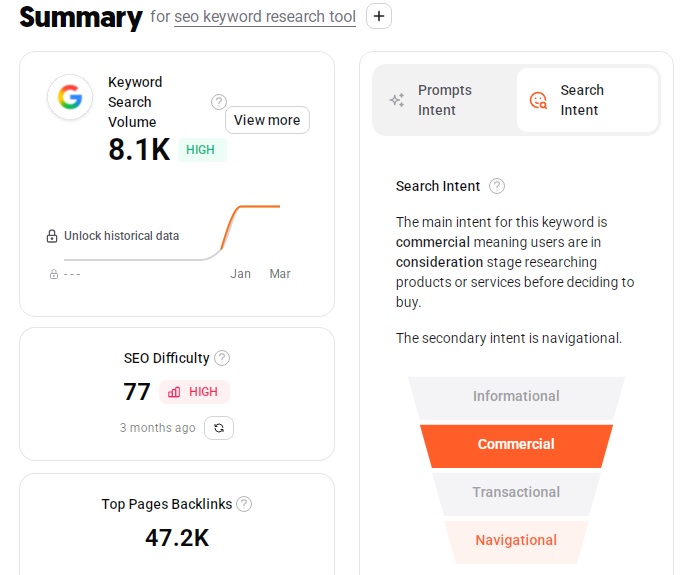The width and height of the screenshot is (688, 575).
Task: Click the View more button
Action: click(x=267, y=120)
